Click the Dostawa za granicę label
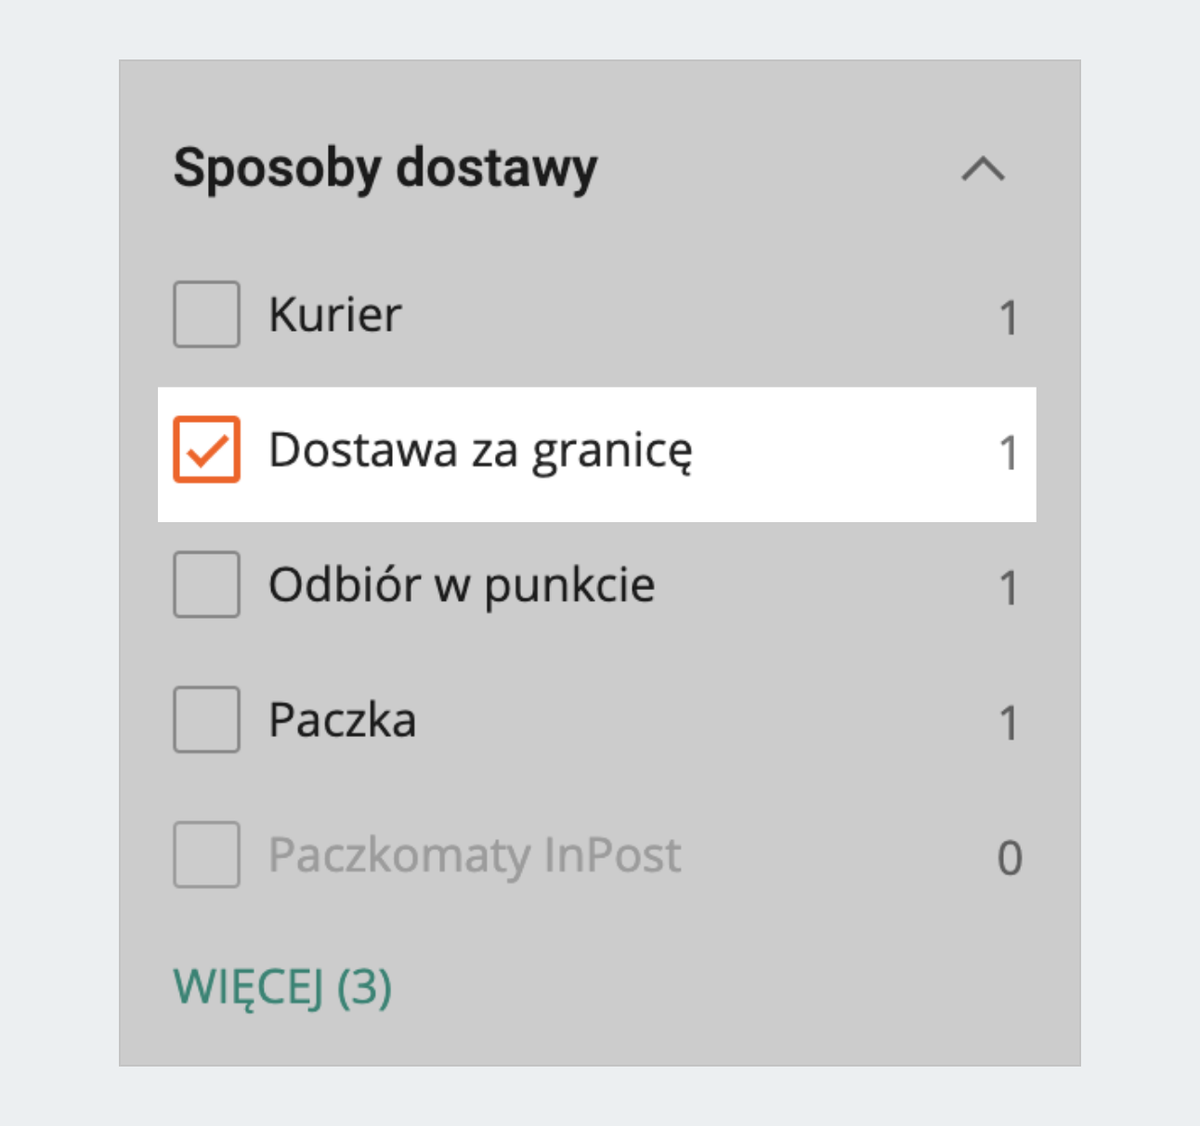This screenshot has width=1200, height=1126. click(480, 451)
